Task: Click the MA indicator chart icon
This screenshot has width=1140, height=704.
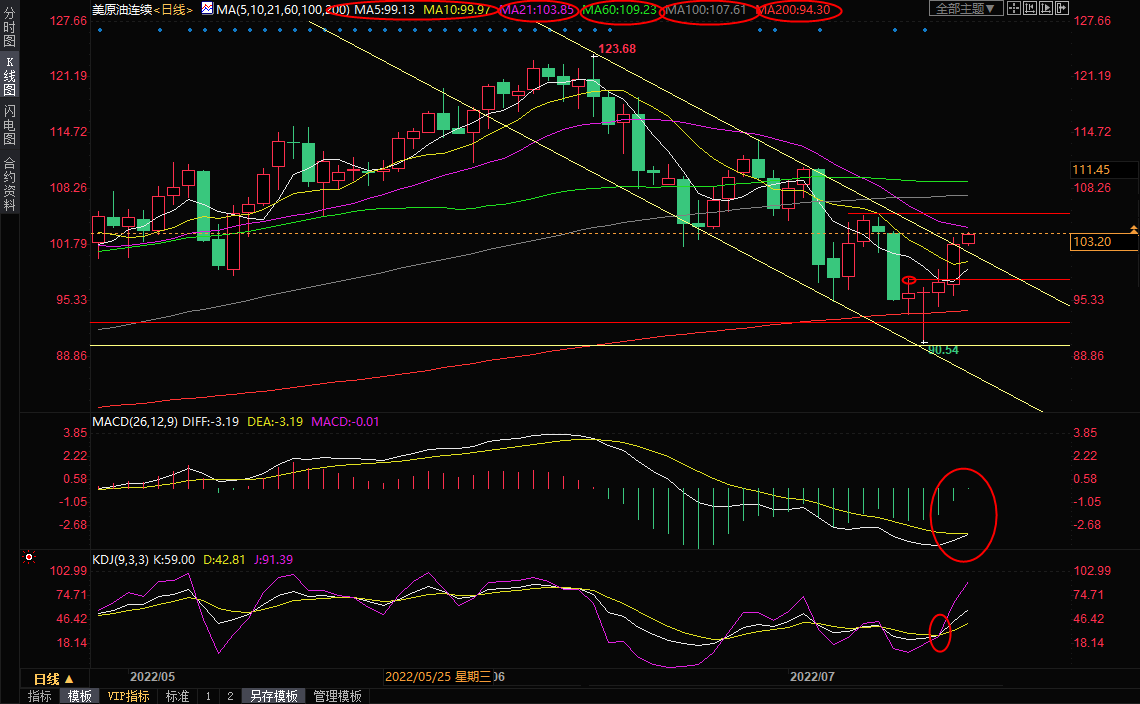Action: (x=207, y=9)
